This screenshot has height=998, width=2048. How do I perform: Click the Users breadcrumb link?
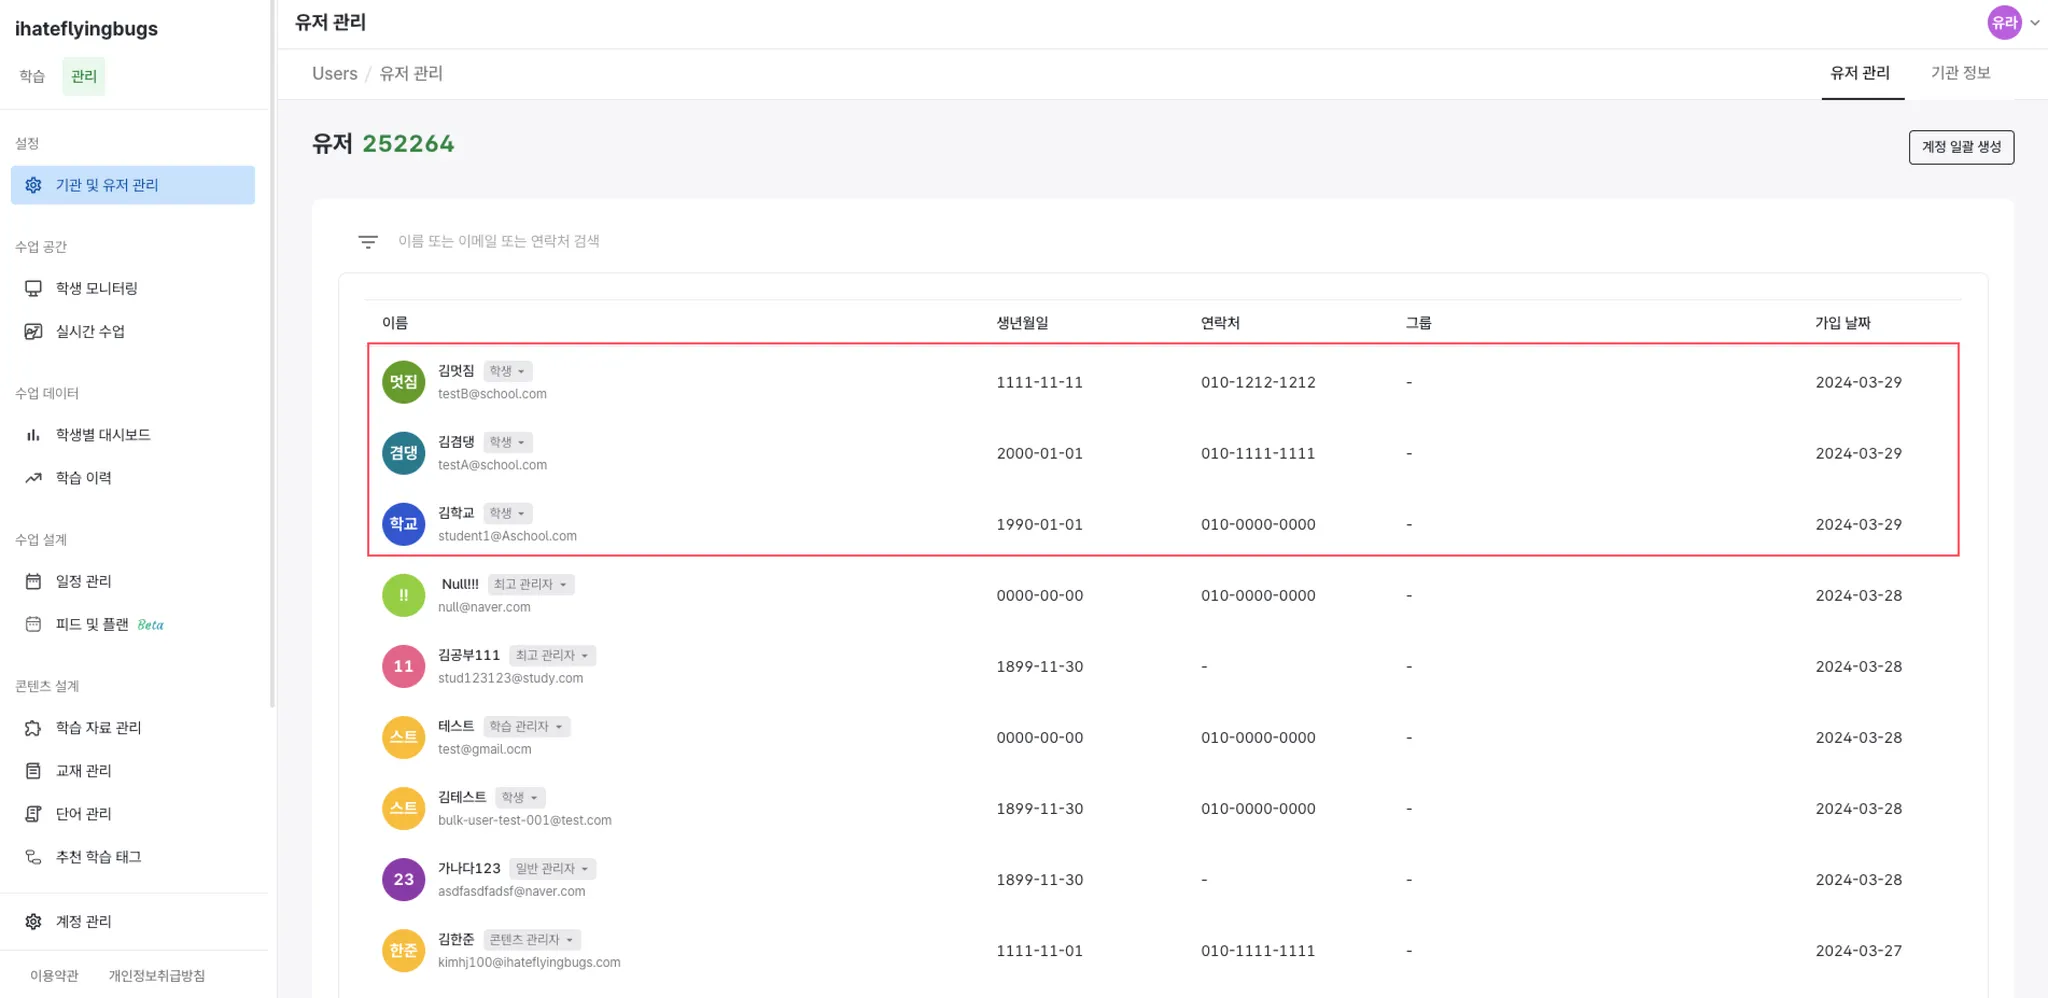335,74
